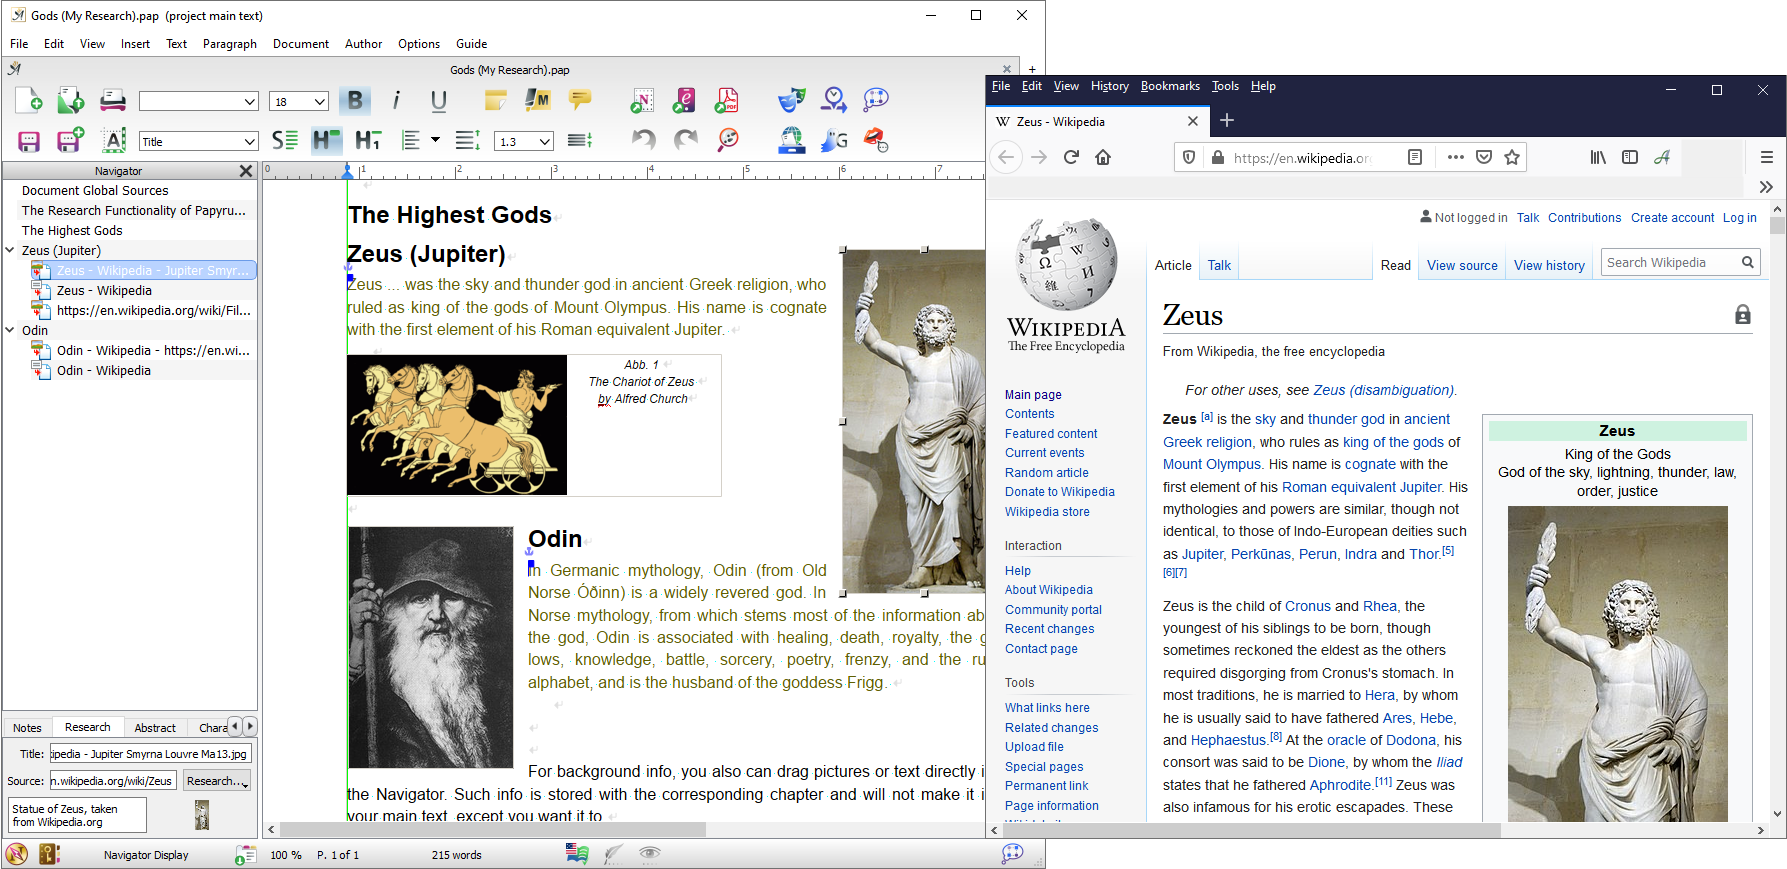The width and height of the screenshot is (1787, 869).
Task: Click the Firefox reload button
Action: coord(1071,157)
